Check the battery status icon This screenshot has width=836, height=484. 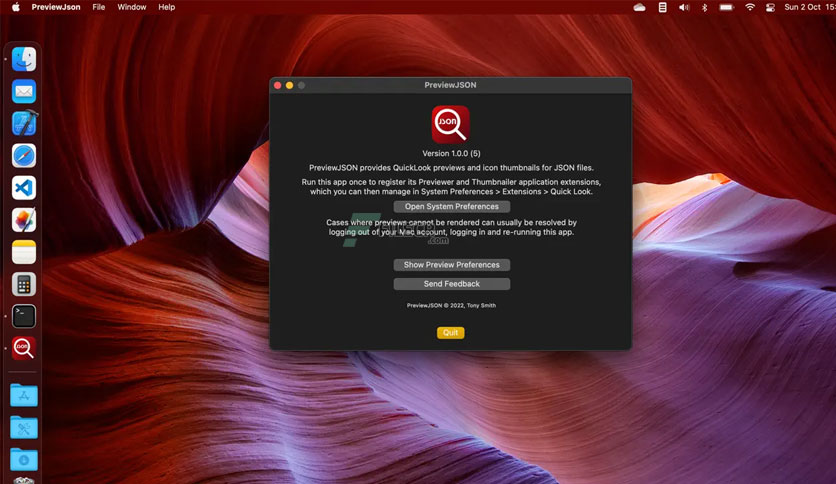coord(726,7)
